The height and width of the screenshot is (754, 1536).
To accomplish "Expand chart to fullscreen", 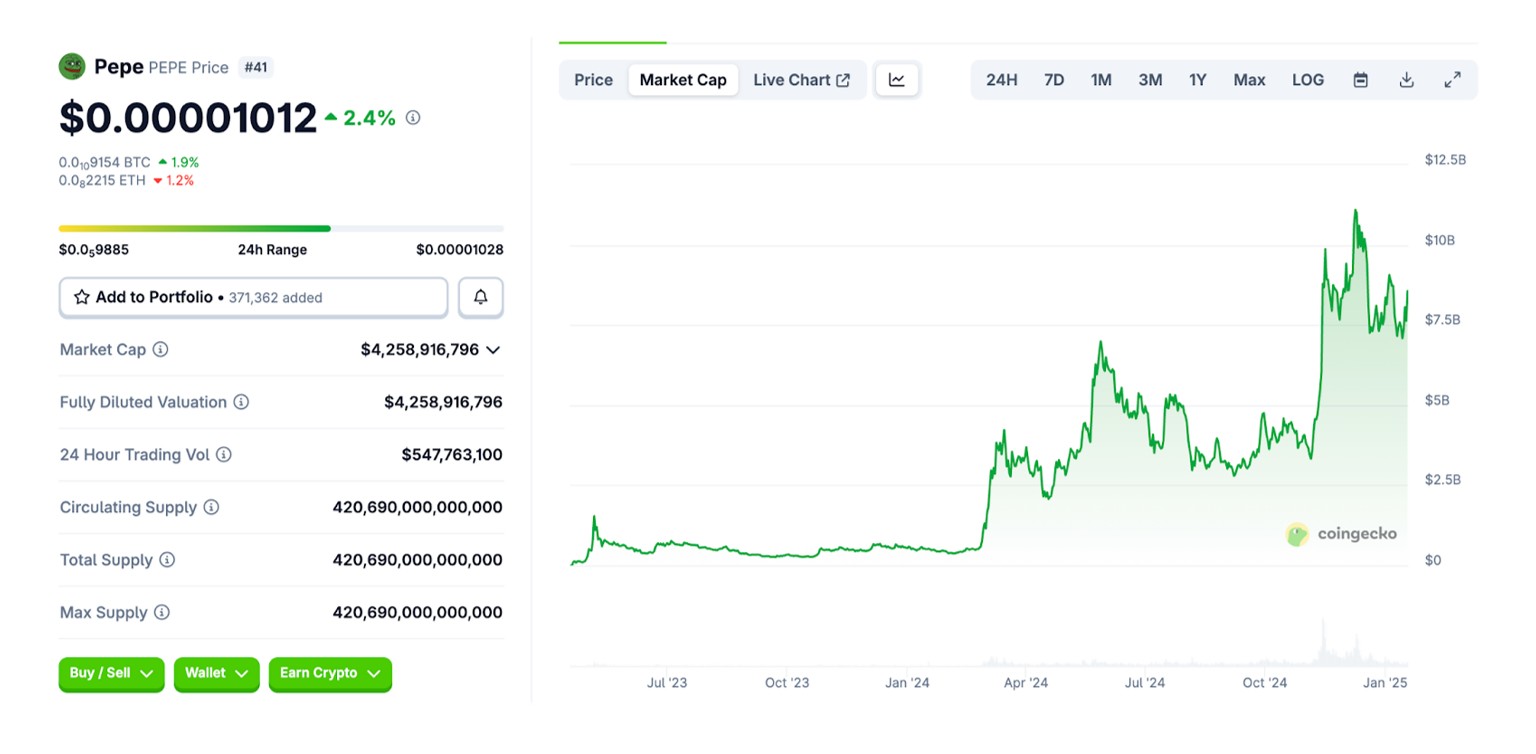I will [x=1453, y=80].
